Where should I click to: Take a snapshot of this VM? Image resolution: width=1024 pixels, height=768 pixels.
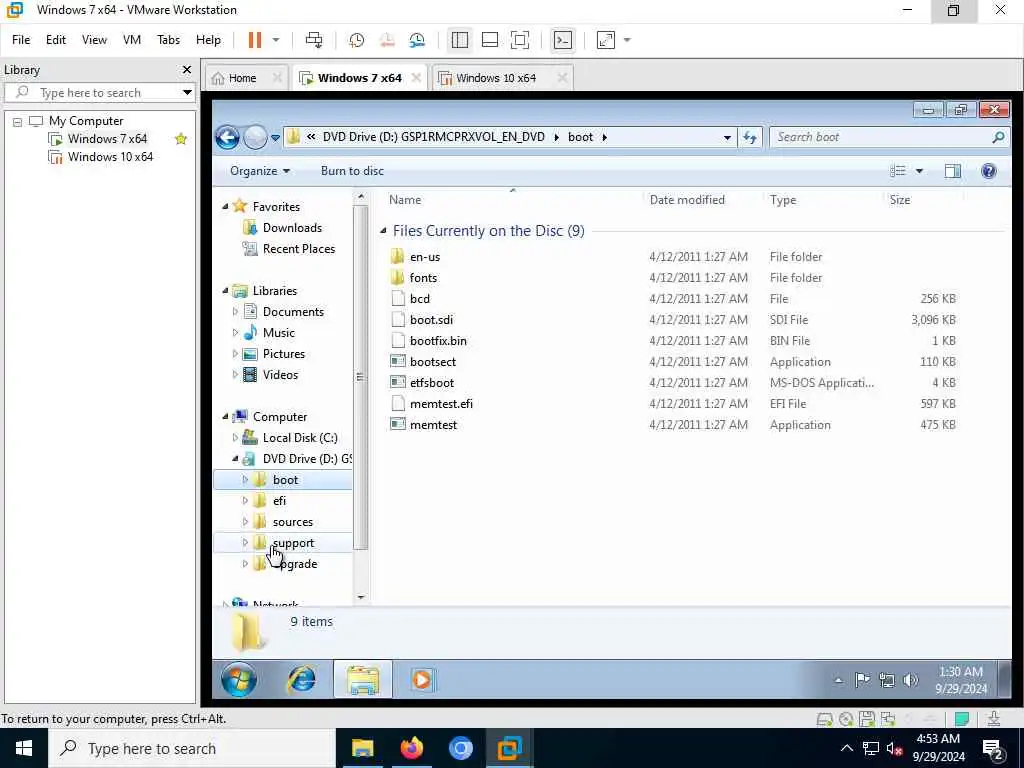point(357,40)
